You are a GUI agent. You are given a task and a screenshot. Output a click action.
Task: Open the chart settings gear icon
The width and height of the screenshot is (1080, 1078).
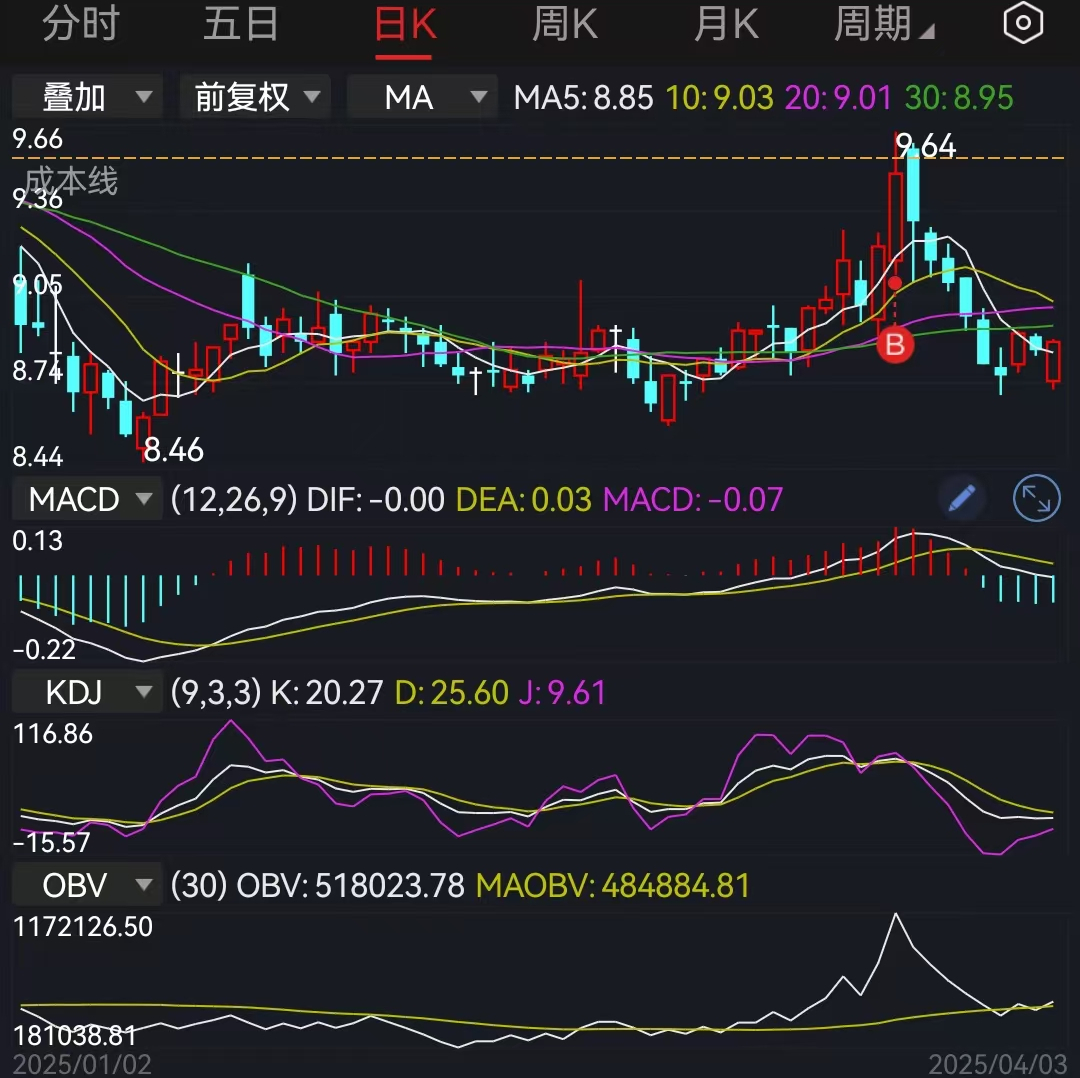coord(1023,22)
